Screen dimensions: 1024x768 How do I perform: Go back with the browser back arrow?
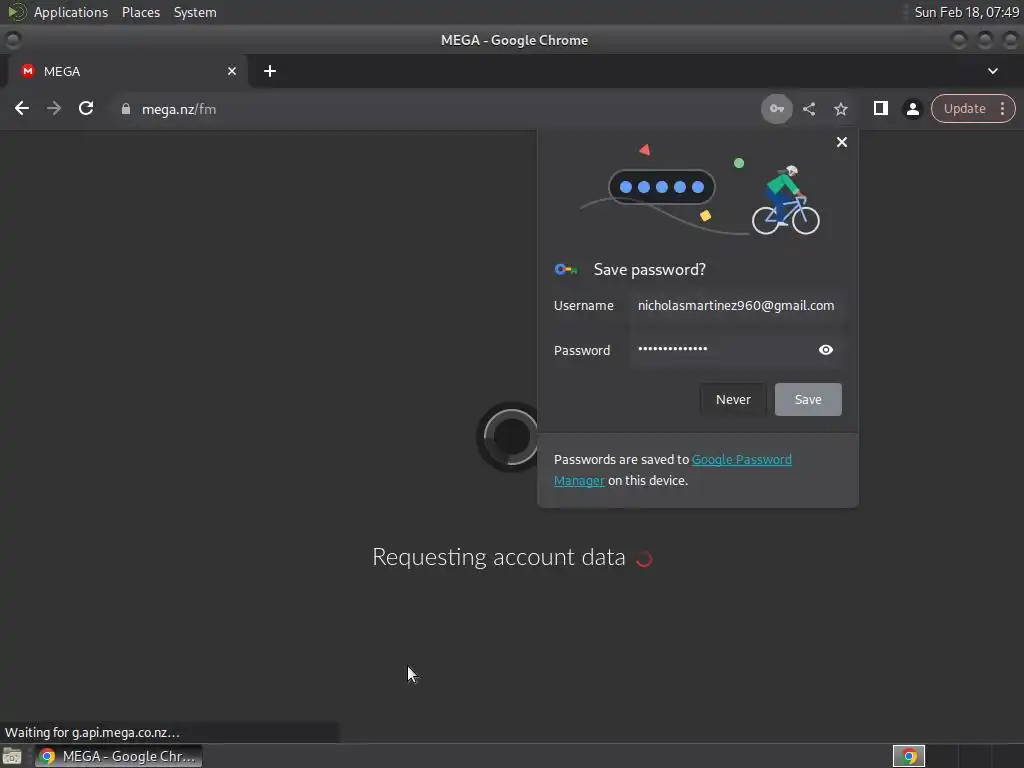tap(22, 108)
